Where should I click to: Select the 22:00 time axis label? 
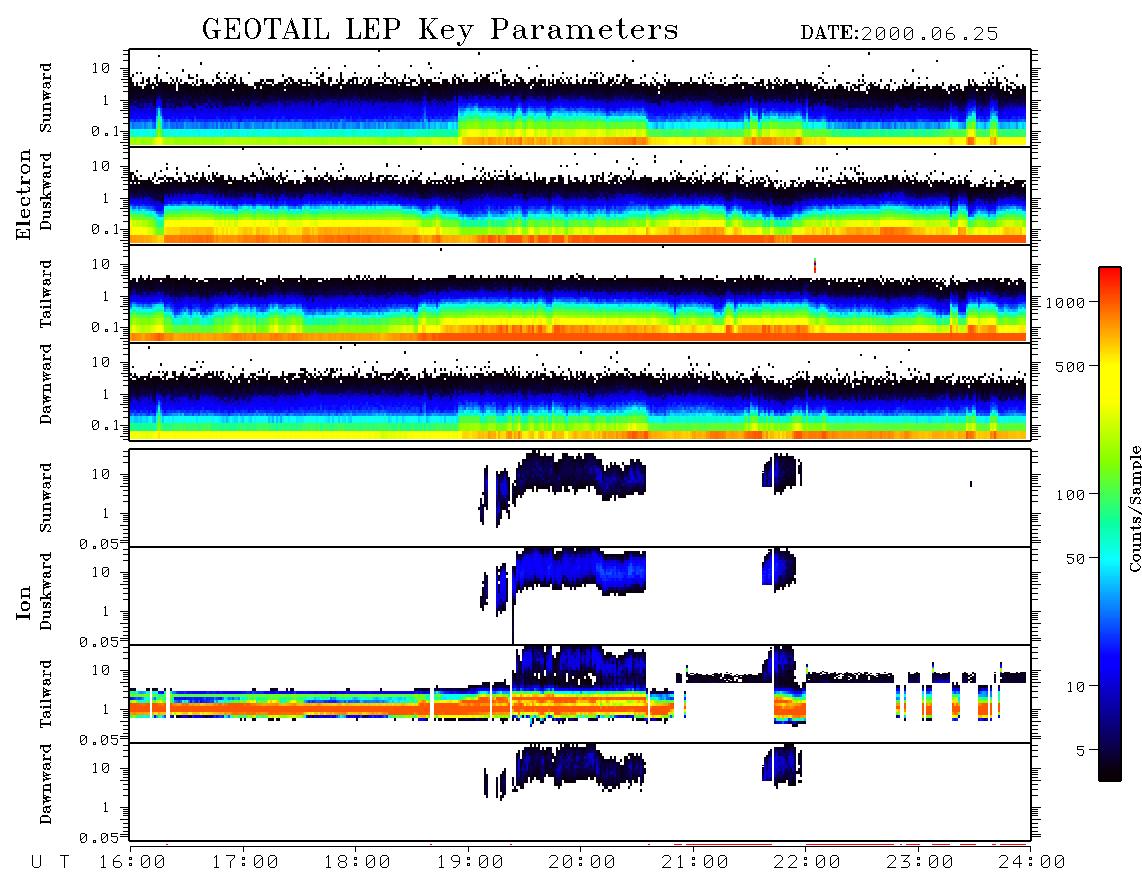808,863
